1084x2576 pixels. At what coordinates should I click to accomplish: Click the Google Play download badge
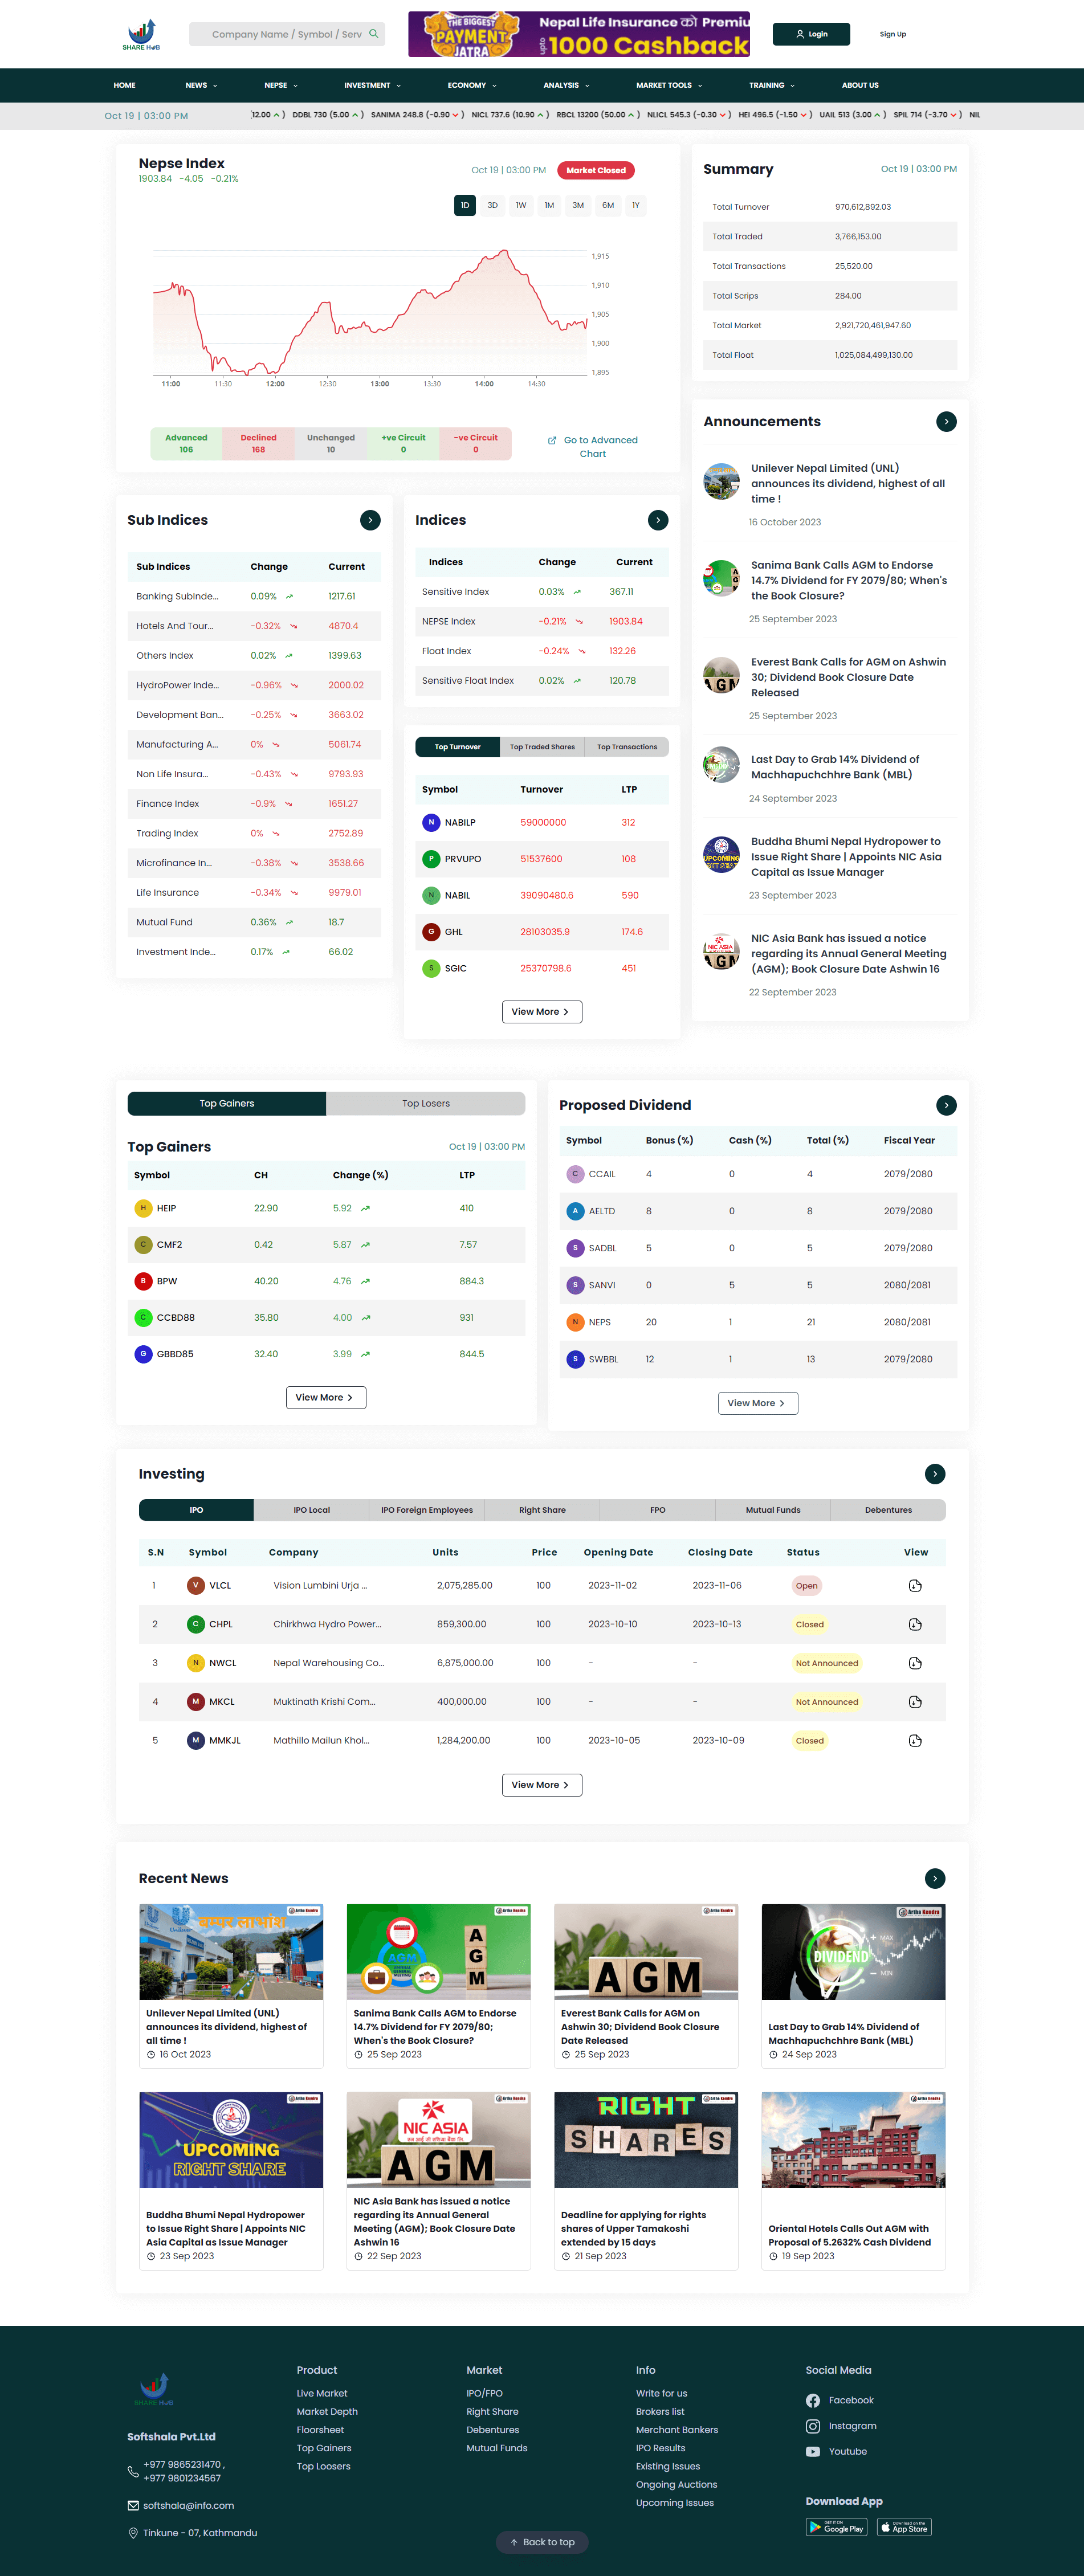[836, 2527]
